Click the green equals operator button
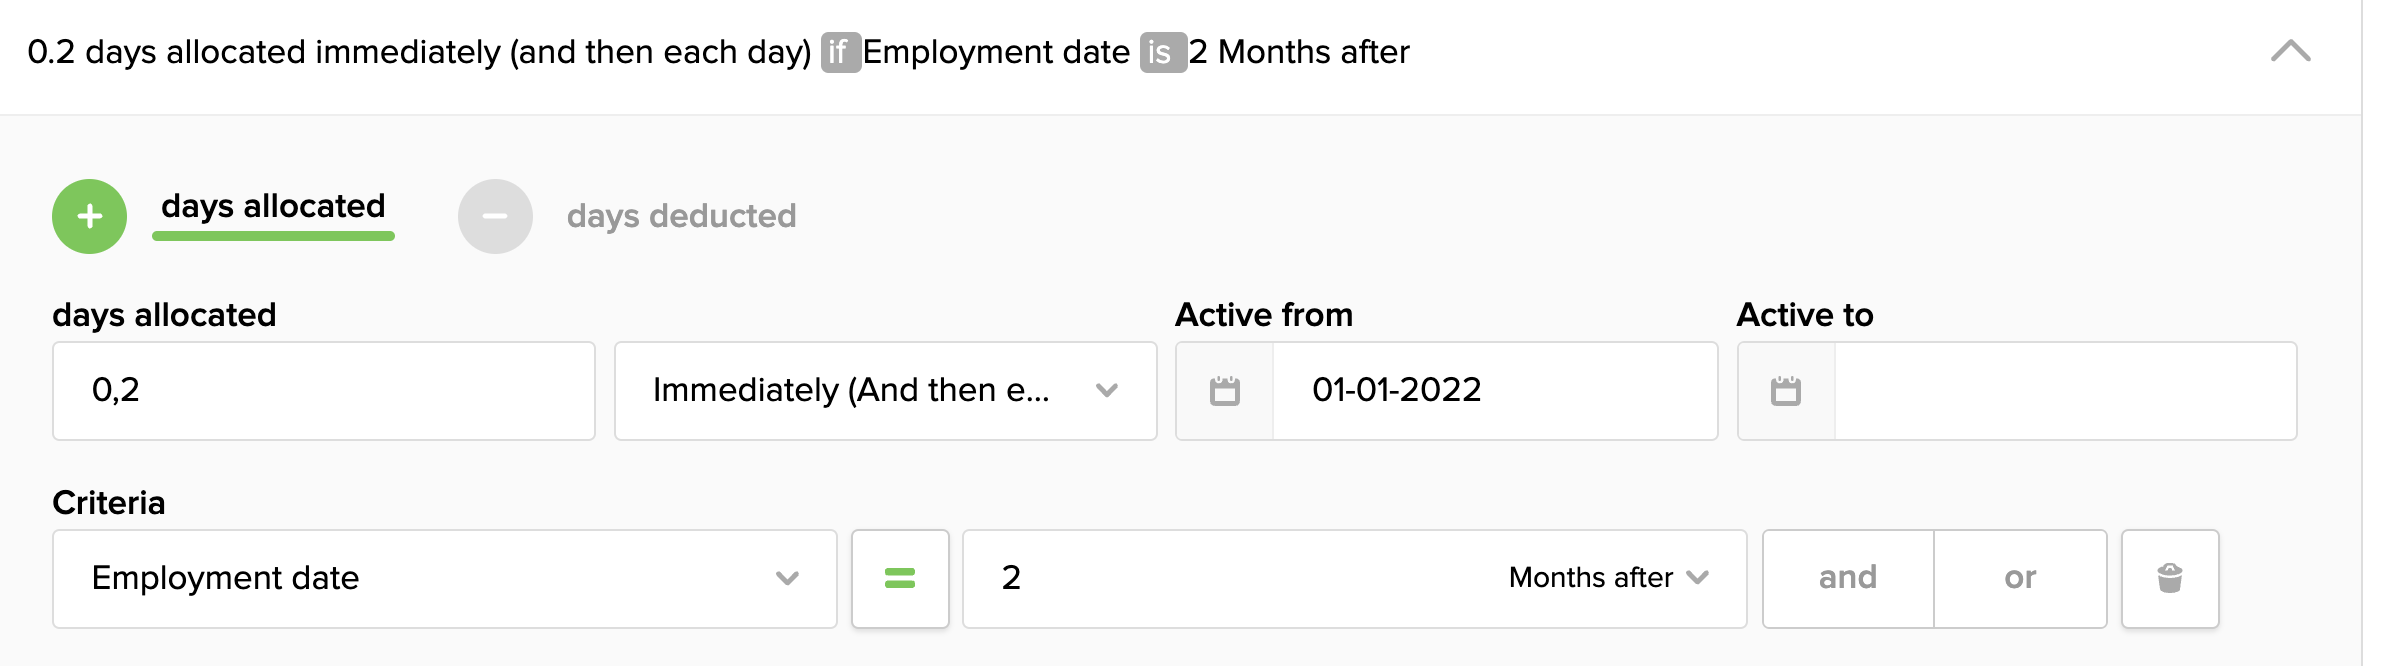 (900, 578)
